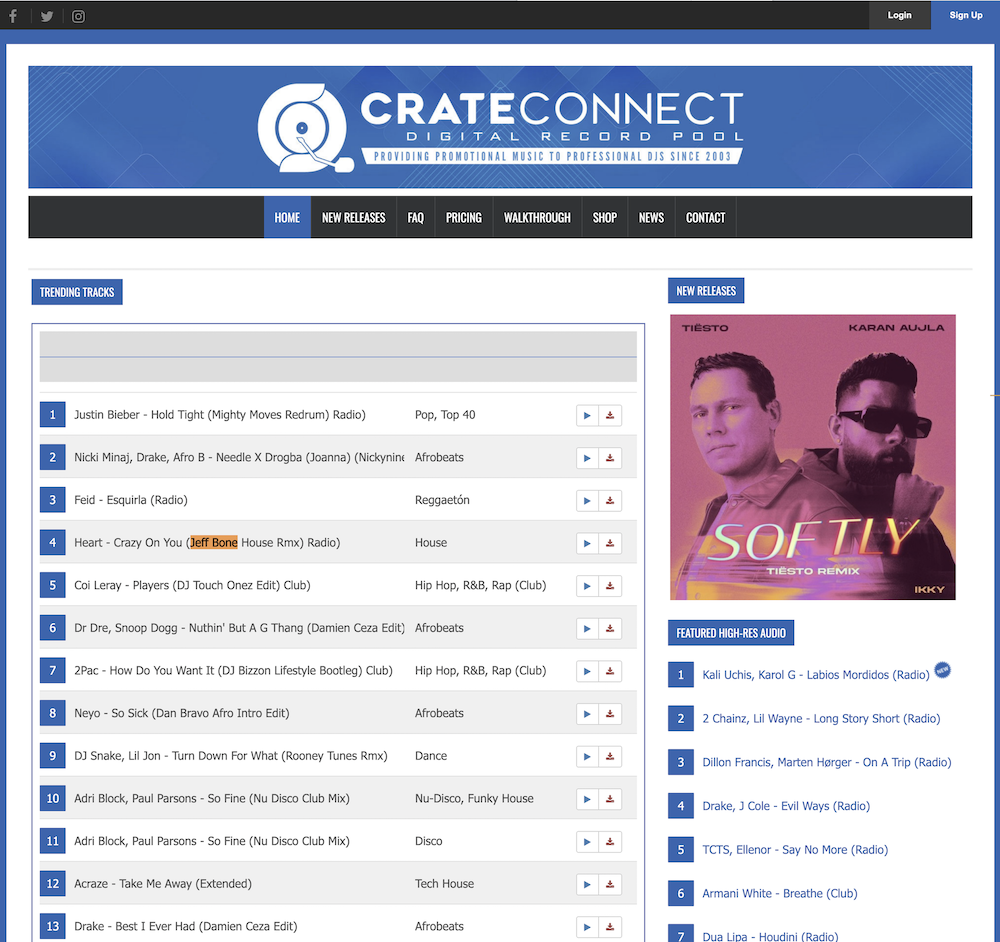Download Nicki Minaj Needle X Drogba track

click(610, 458)
